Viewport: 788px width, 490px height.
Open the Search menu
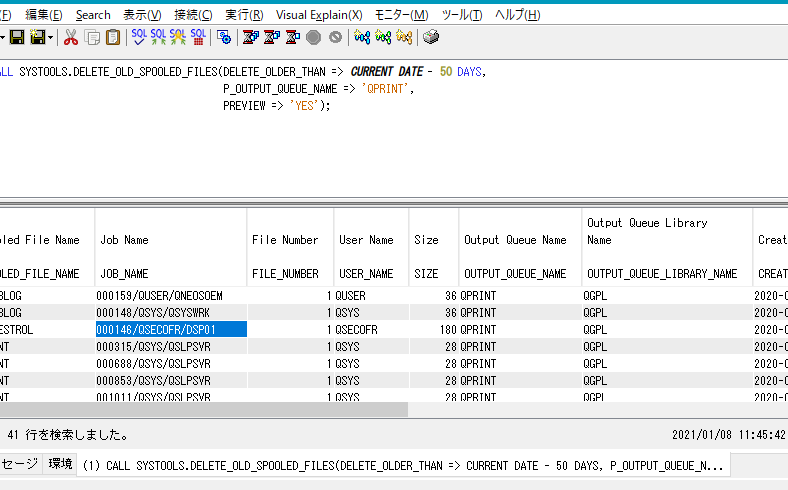(93, 15)
